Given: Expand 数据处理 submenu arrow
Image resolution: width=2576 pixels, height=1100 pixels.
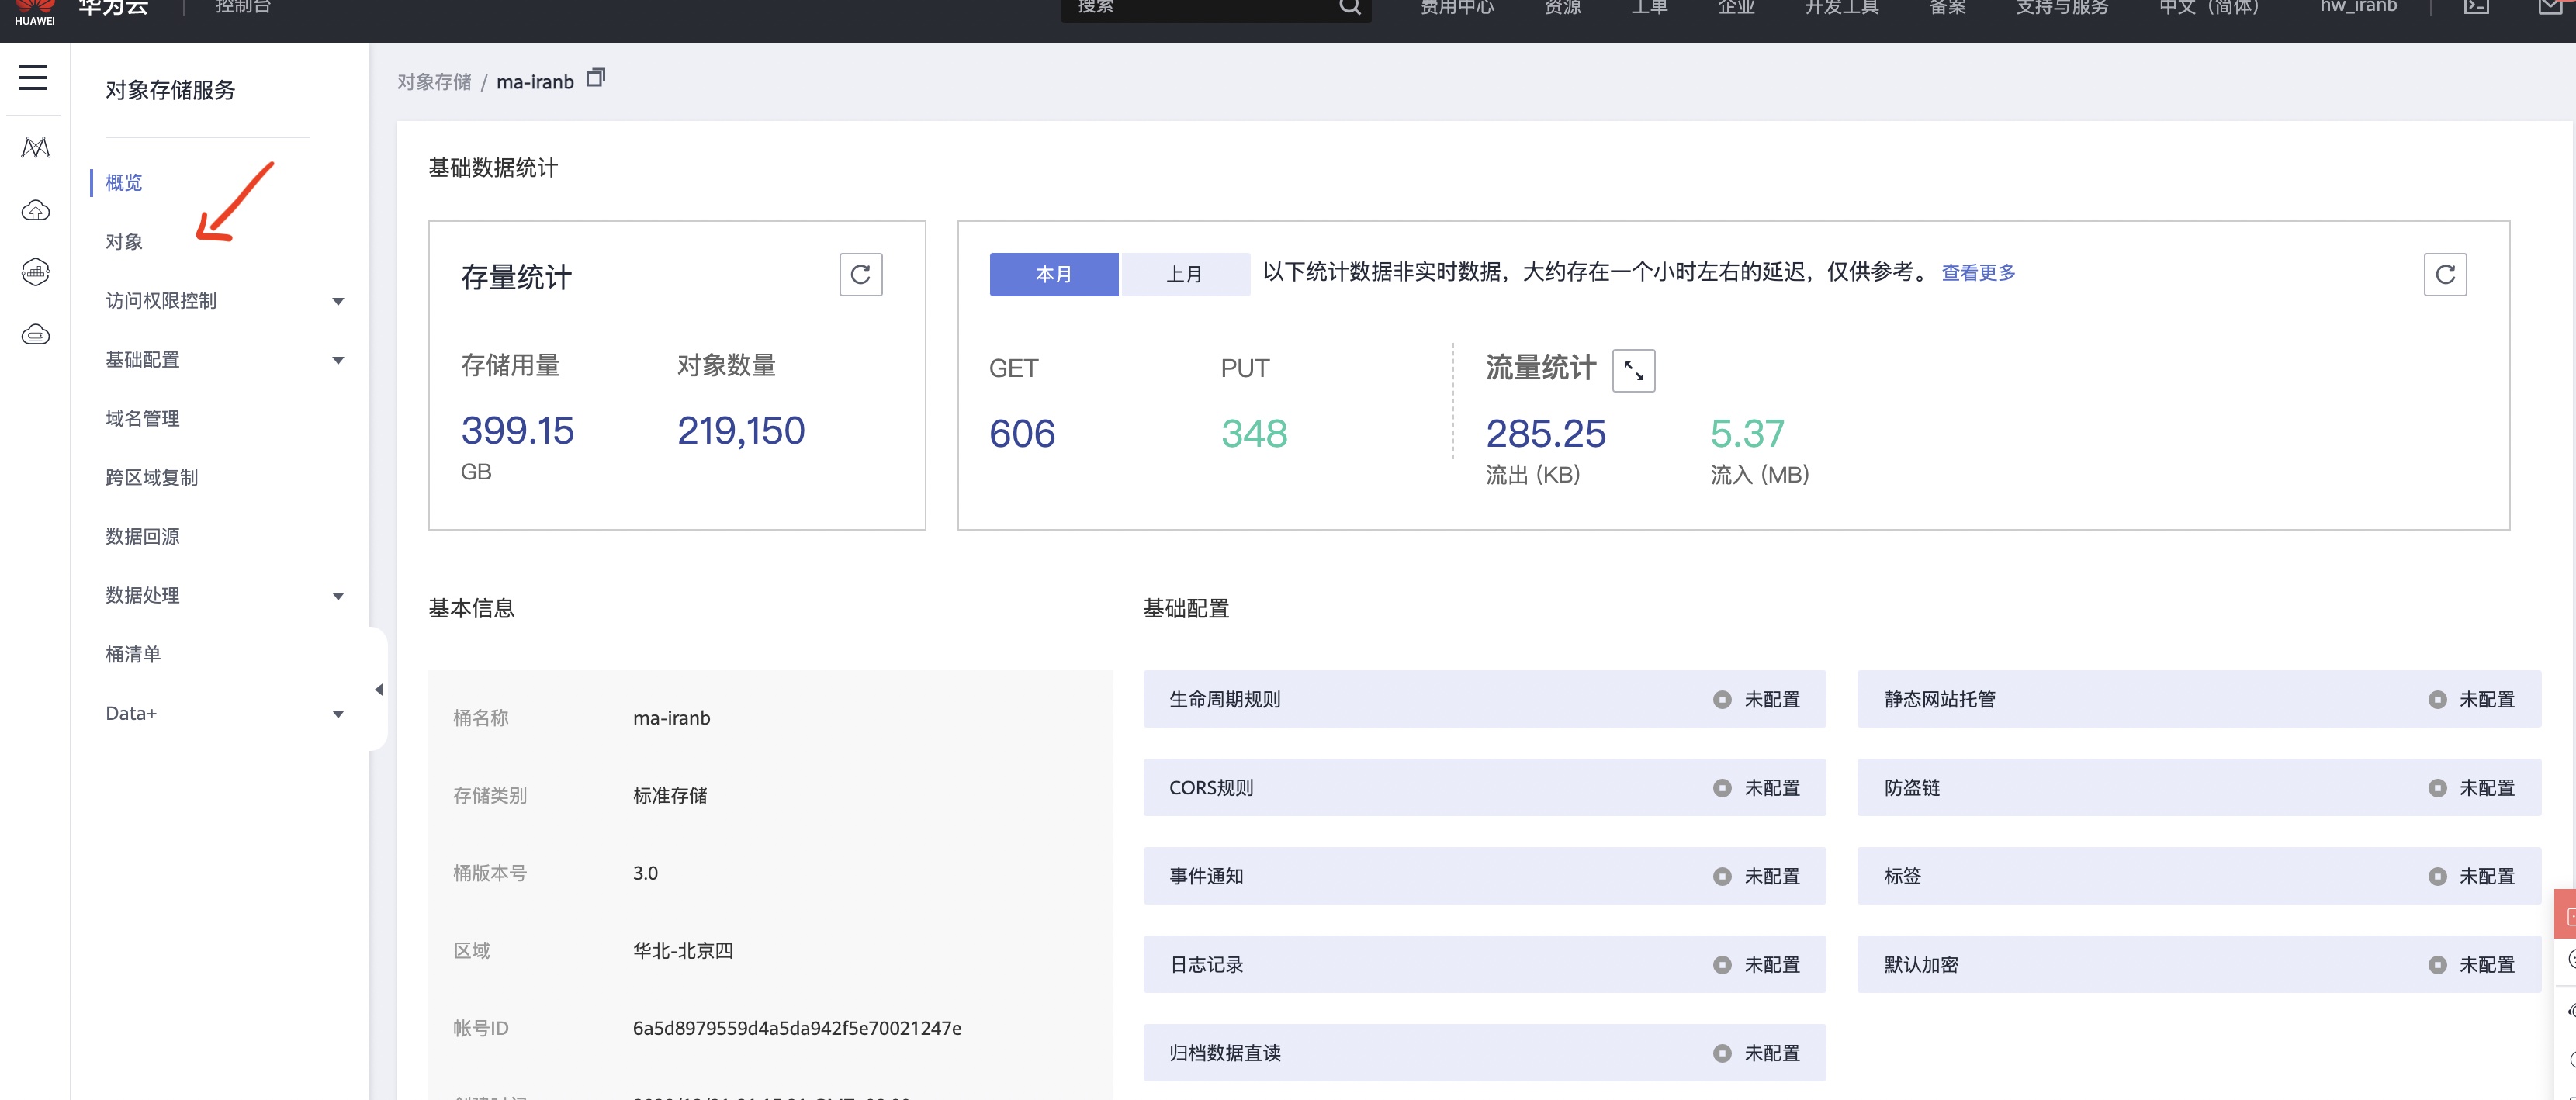Looking at the screenshot, I should click(338, 596).
